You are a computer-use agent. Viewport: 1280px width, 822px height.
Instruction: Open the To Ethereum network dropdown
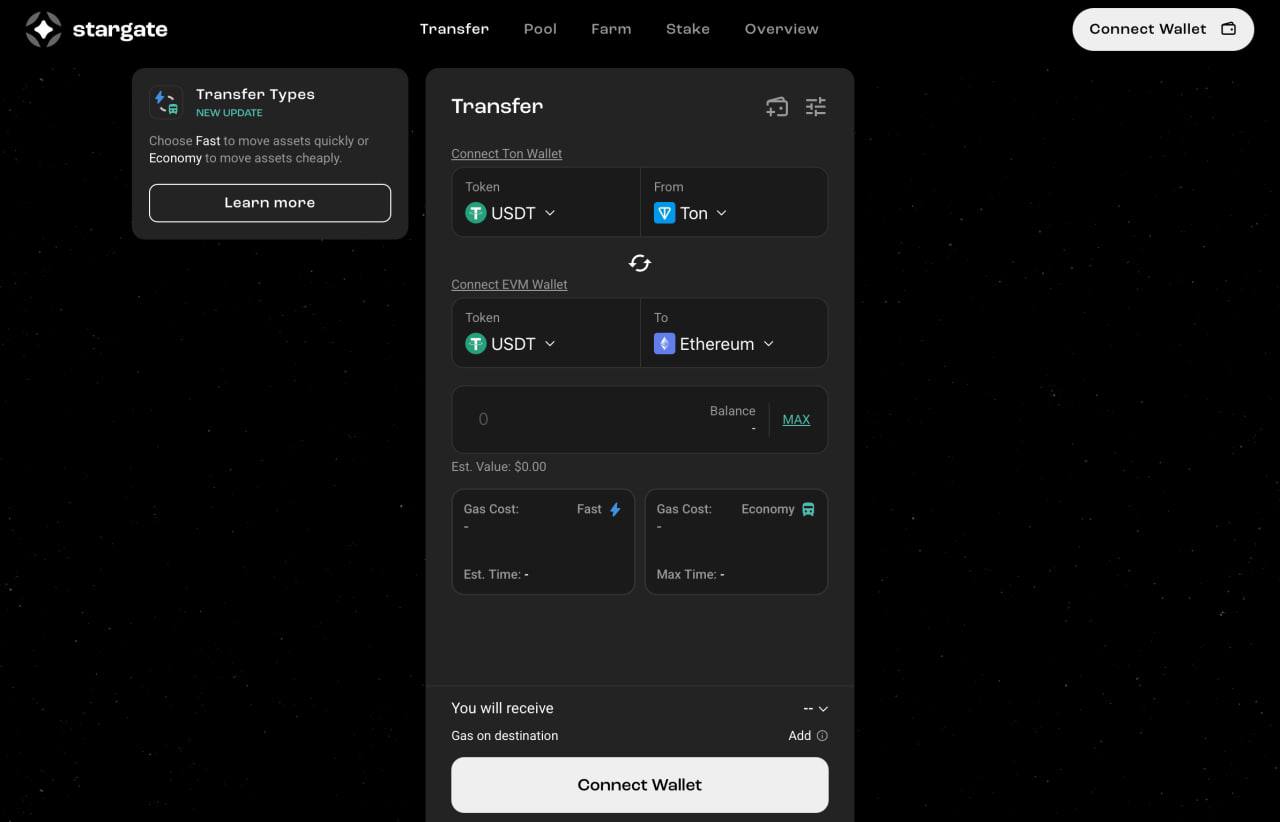[x=734, y=333]
